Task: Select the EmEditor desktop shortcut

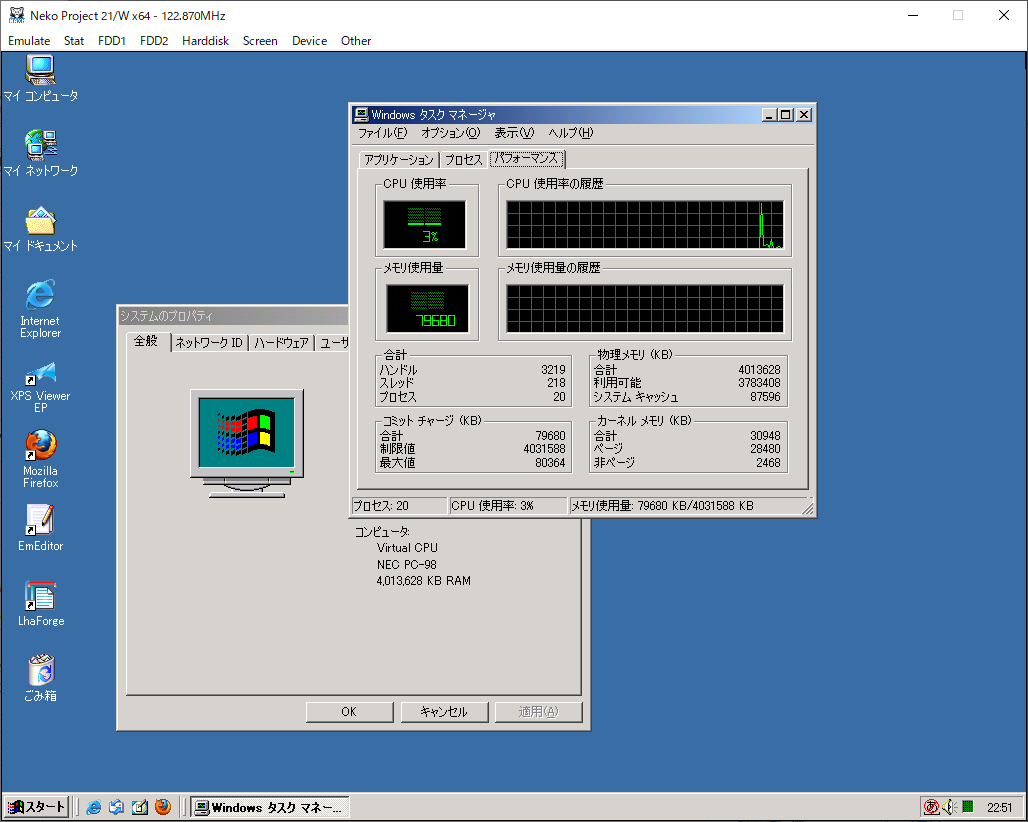Action: click(41, 528)
